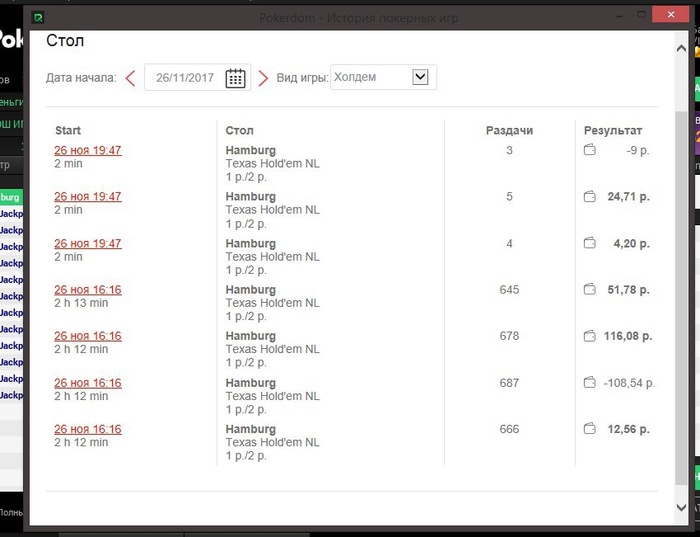Go to previous date with left arrow
This screenshot has width=700, height=537.
pos(130,78)
